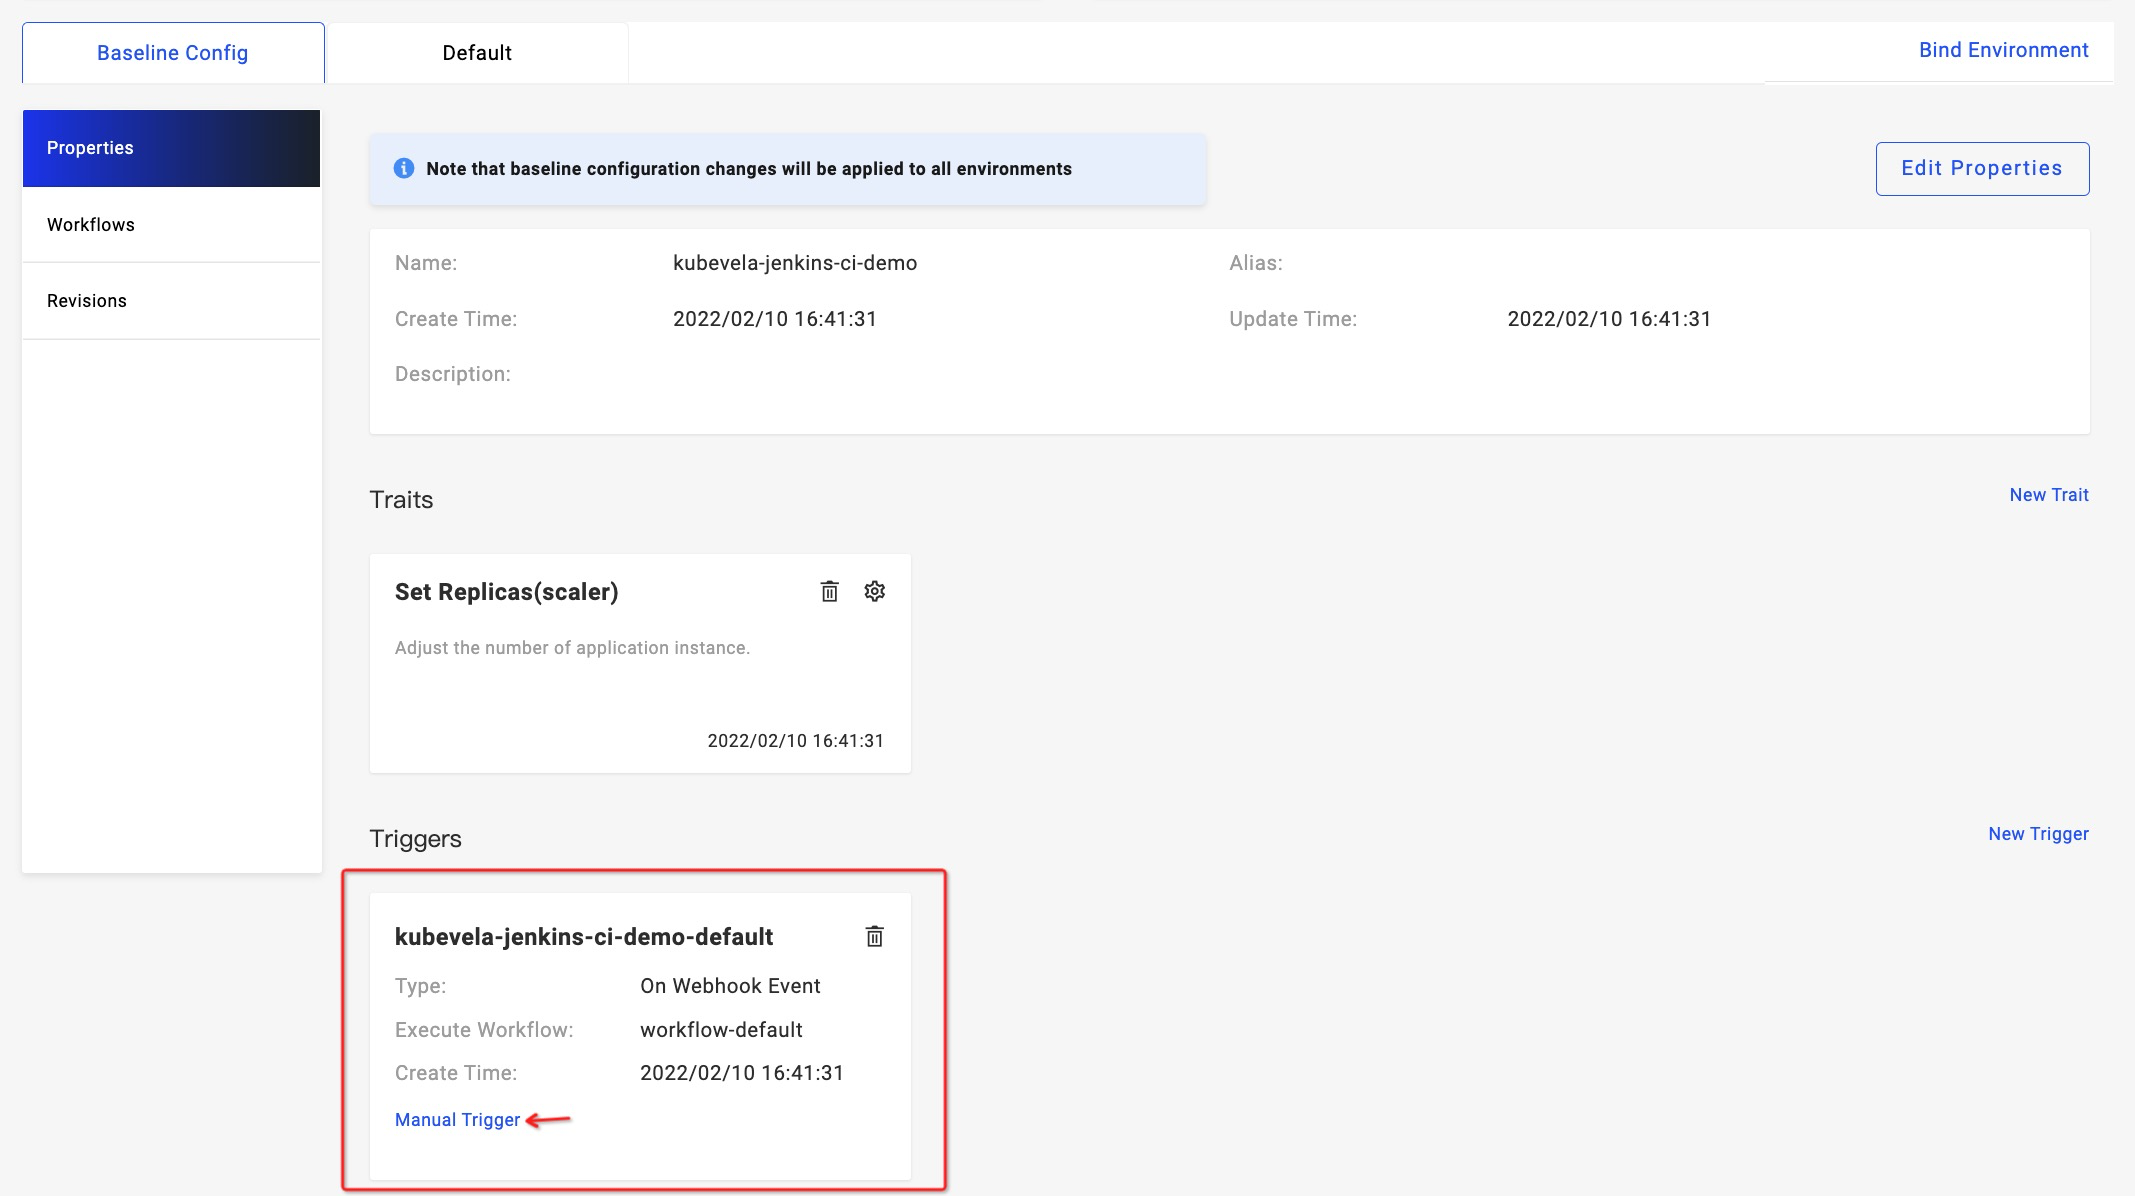Click the On Webhook Event type value

730,986
